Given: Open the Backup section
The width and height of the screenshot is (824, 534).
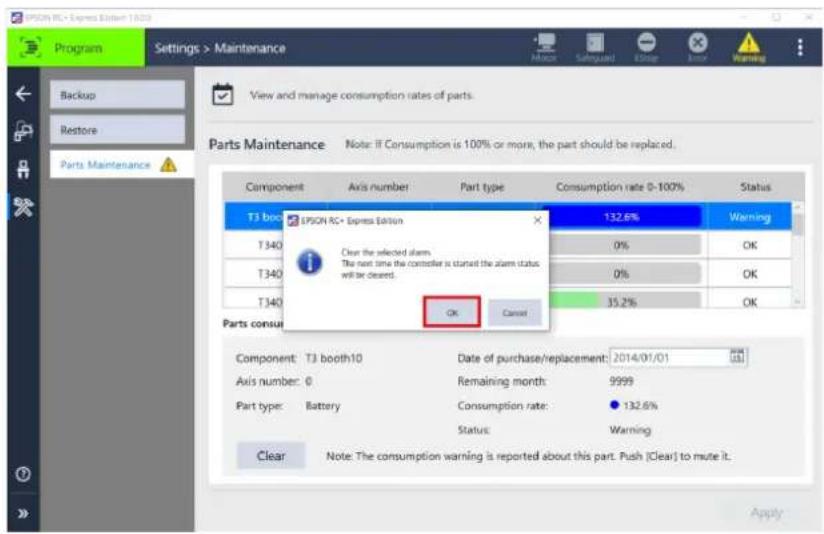Looking at the screenshot, I should coord(117,95).
